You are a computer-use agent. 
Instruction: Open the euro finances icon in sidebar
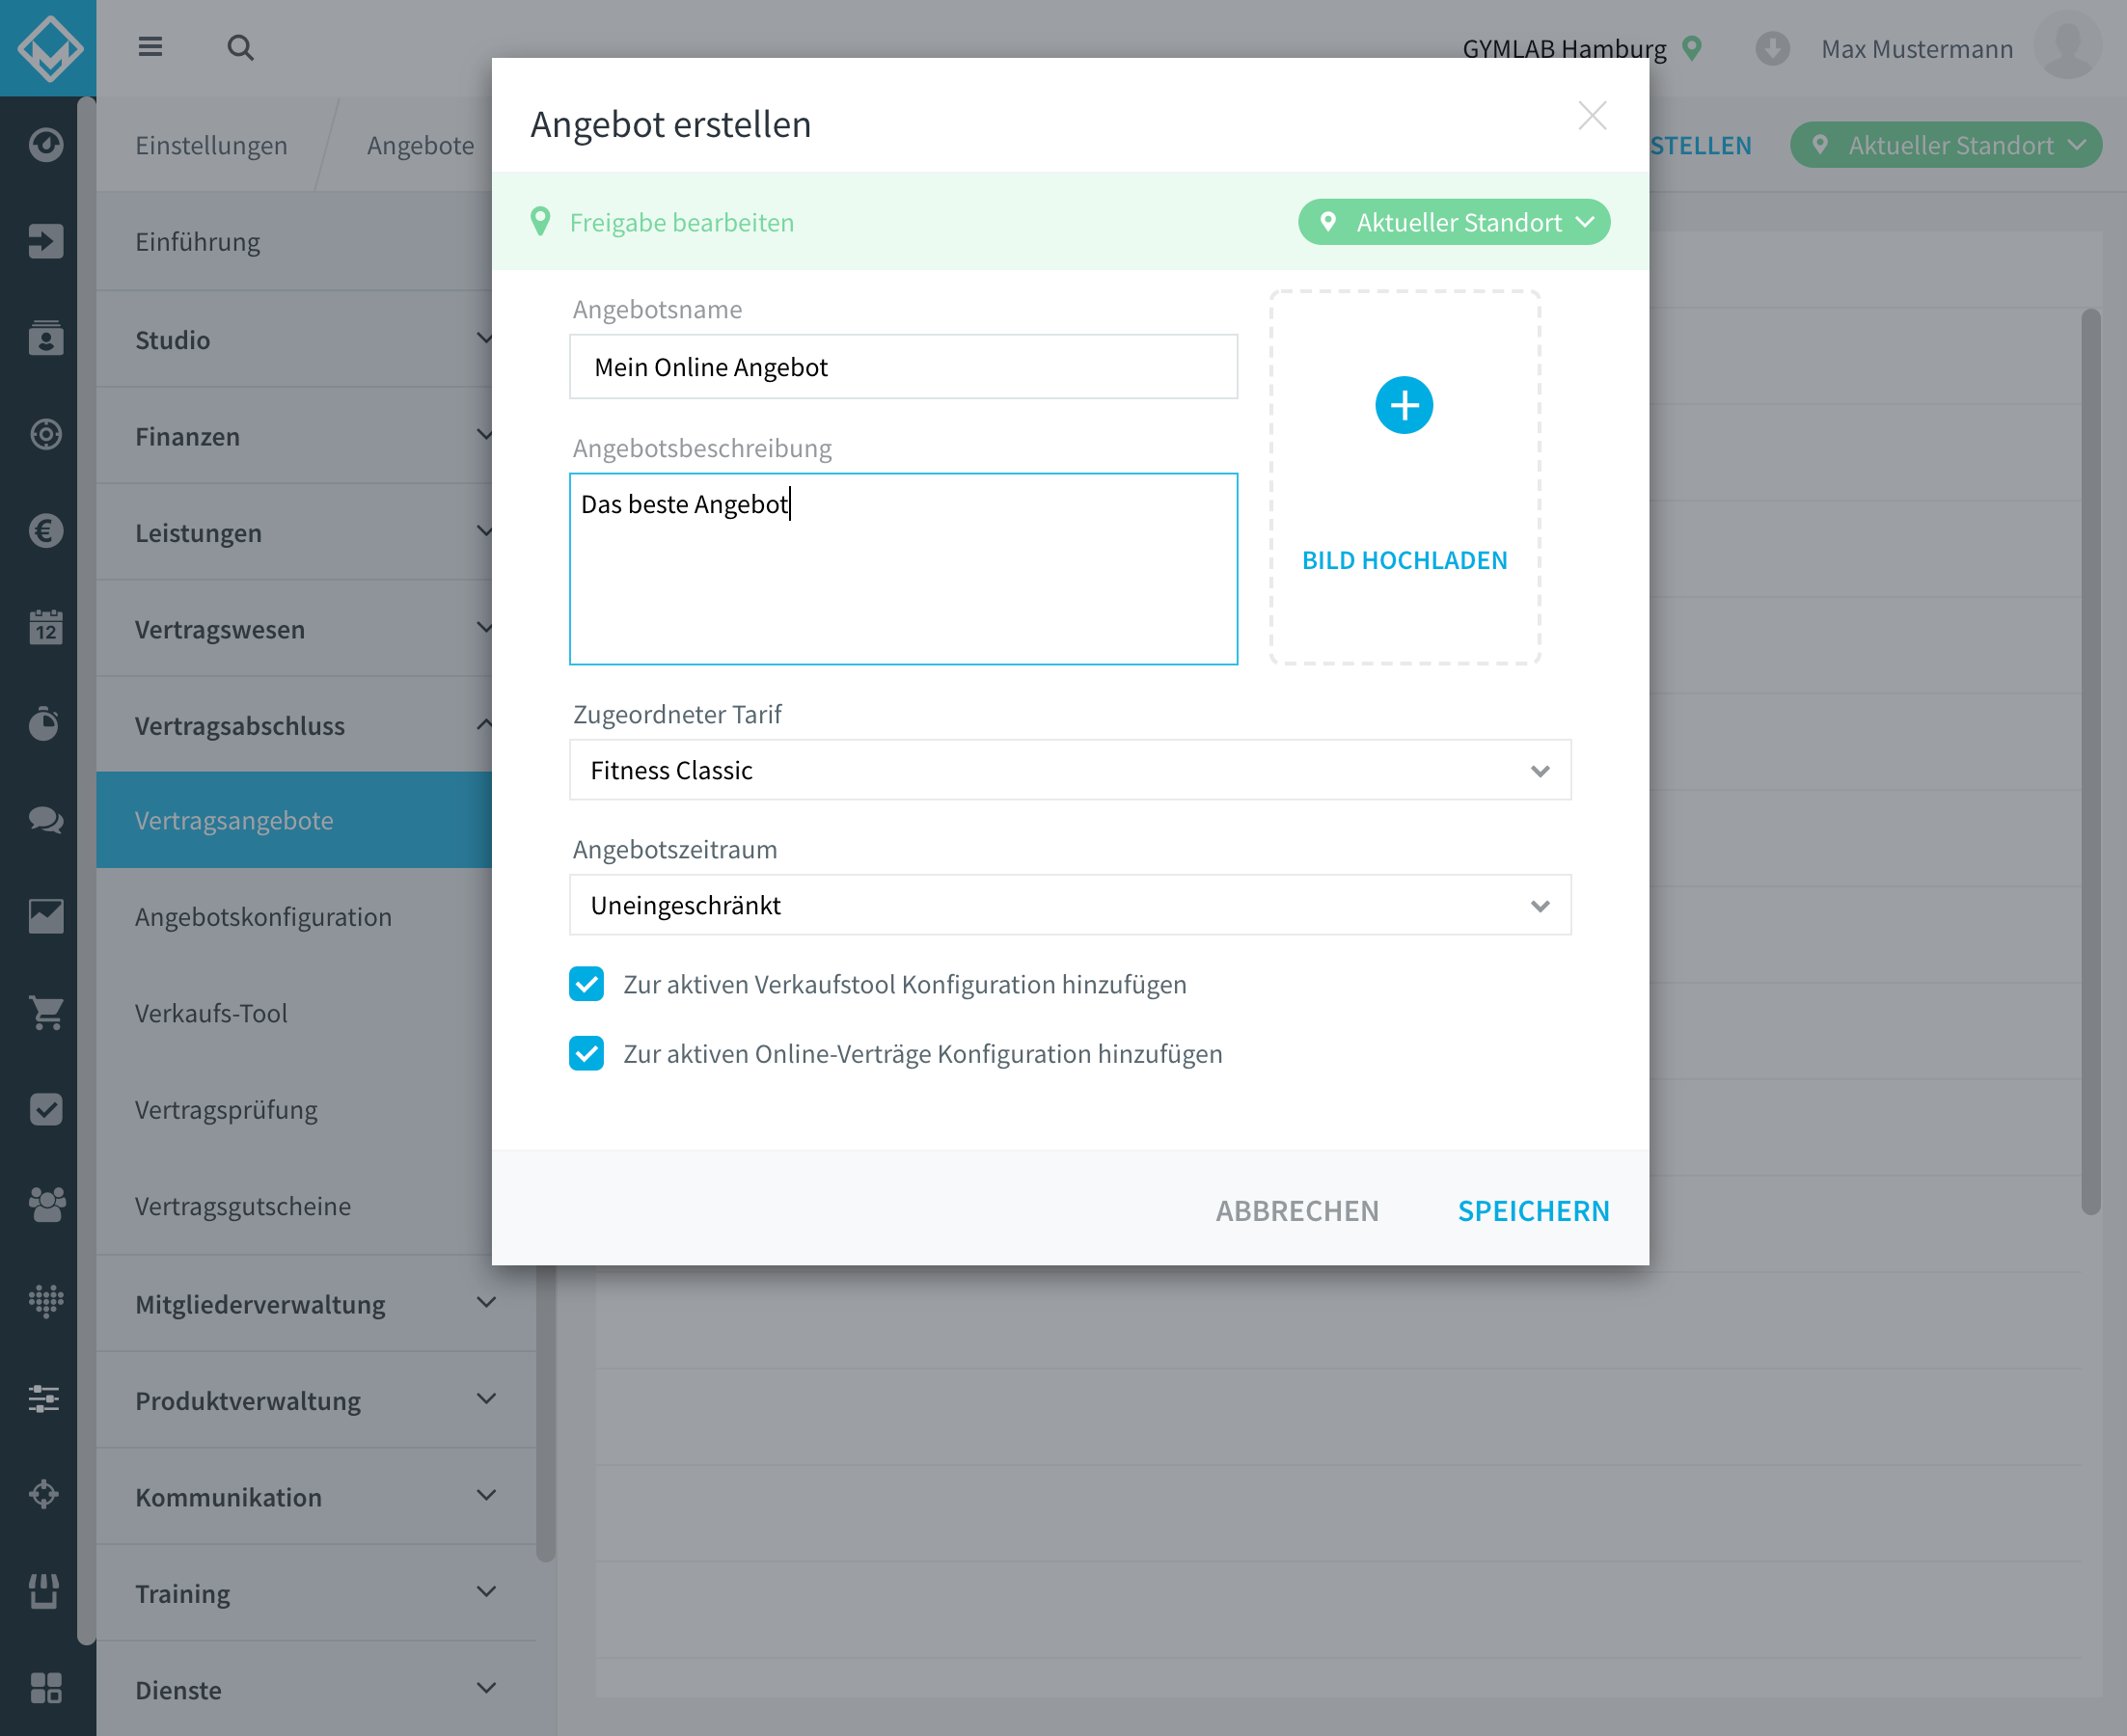(x=46, y=531)
